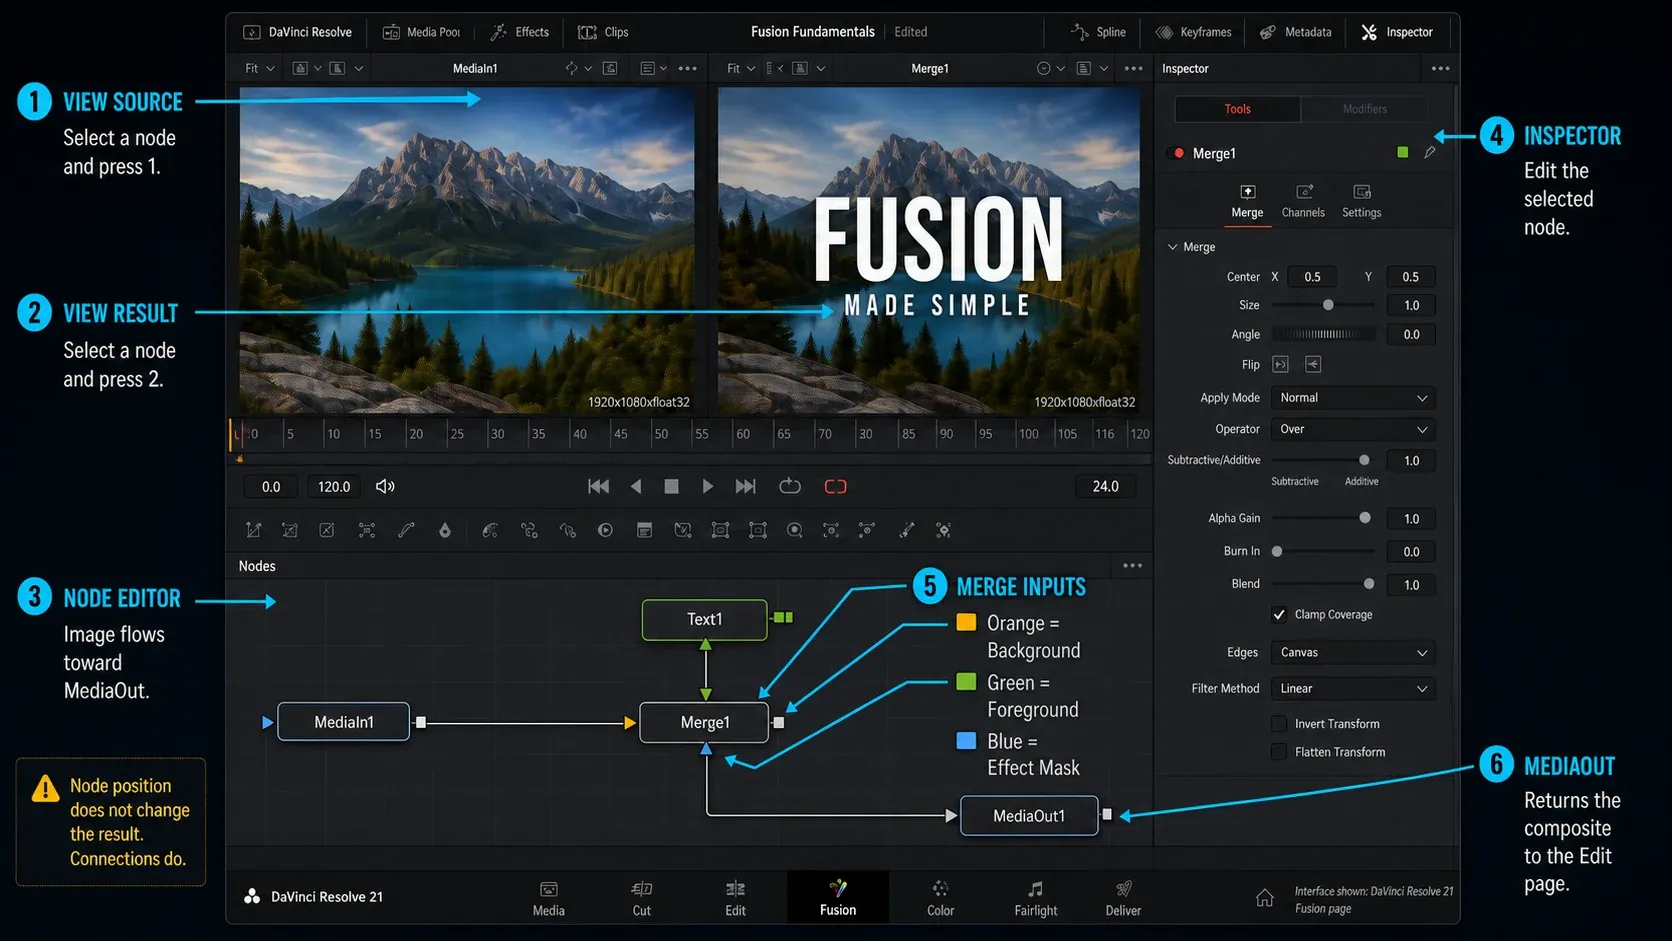Go to the Cut page
Viewport: 1672px width, 941px height.
[642, 898]
